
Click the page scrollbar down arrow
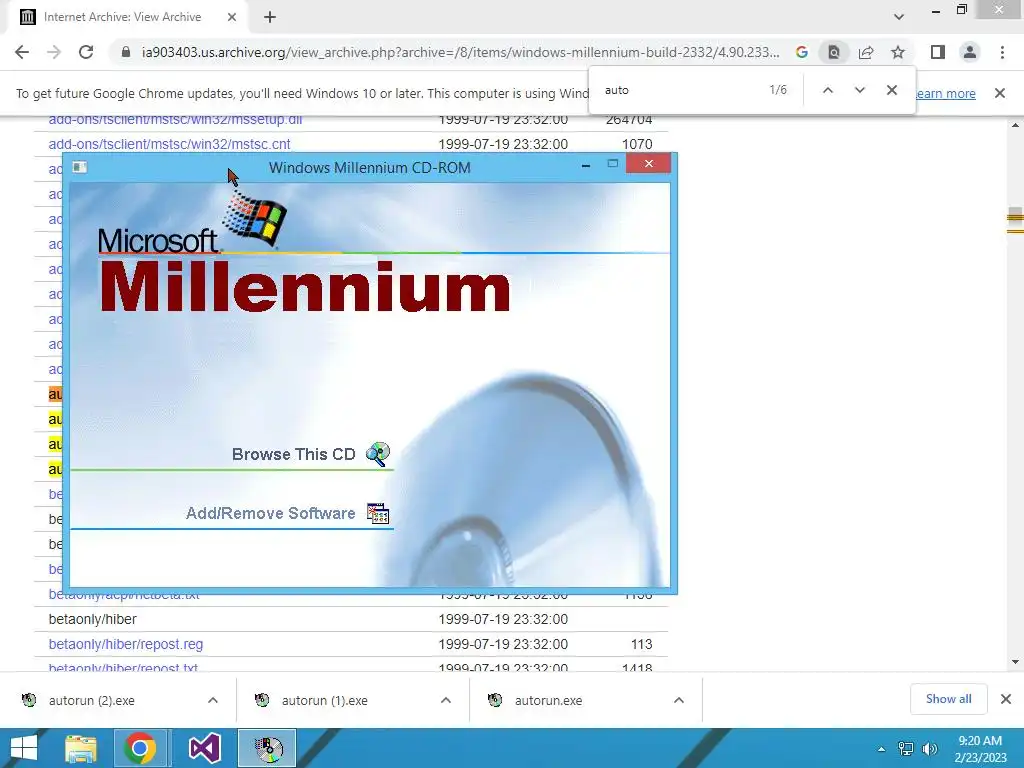click(1015, 662)
